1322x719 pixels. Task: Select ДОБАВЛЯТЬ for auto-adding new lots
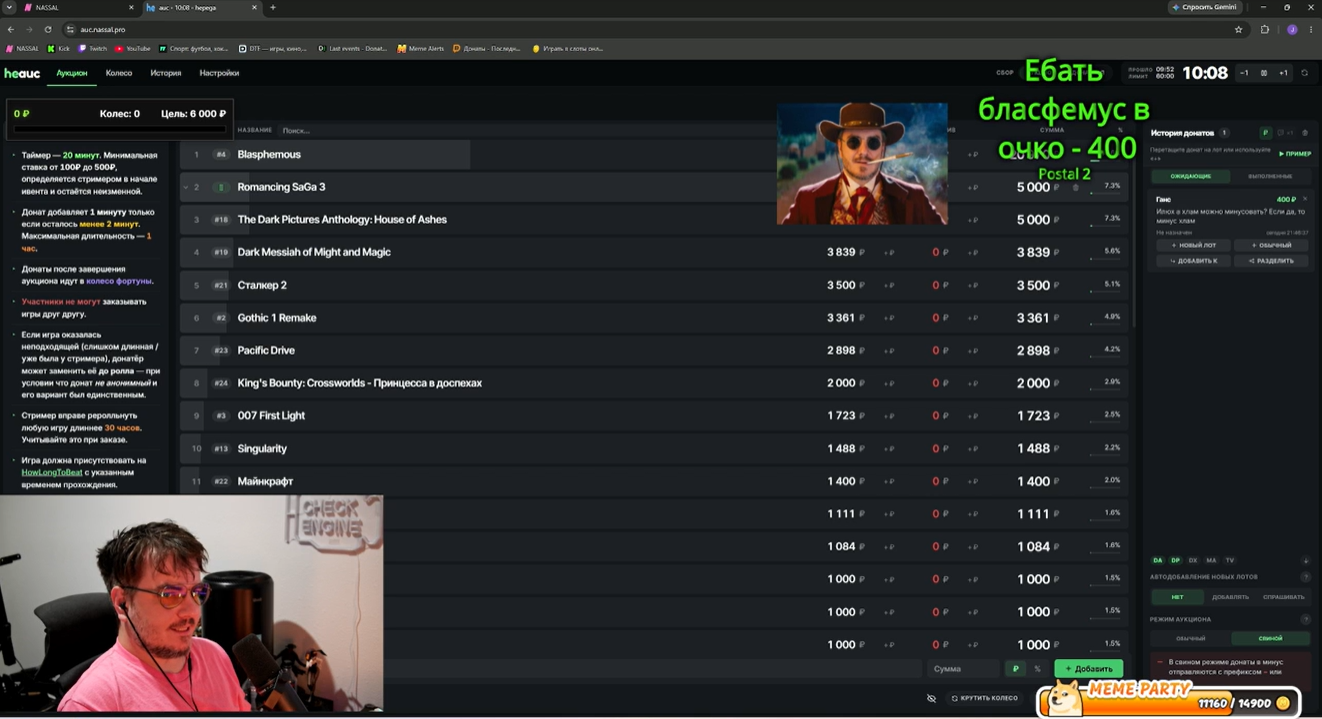pyautogui.click(x=1230, y=597)
